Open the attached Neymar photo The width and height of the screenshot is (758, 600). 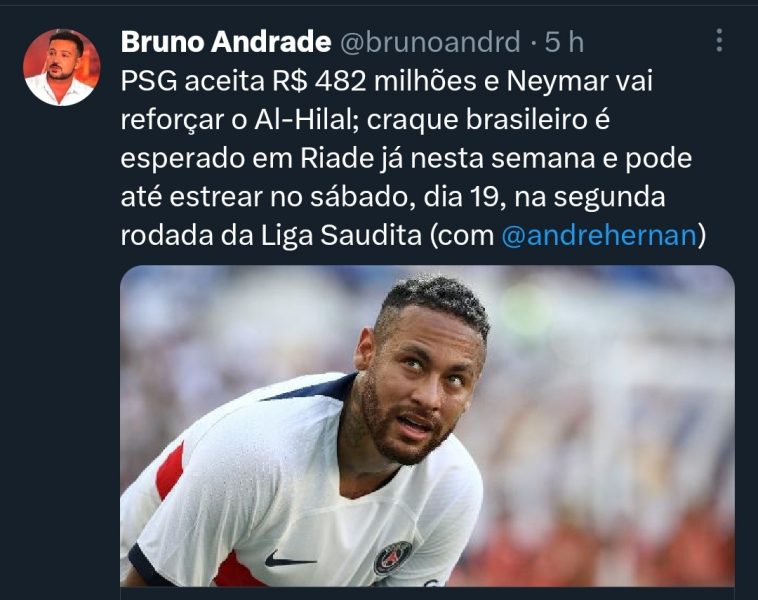click(x=427, y=426)
